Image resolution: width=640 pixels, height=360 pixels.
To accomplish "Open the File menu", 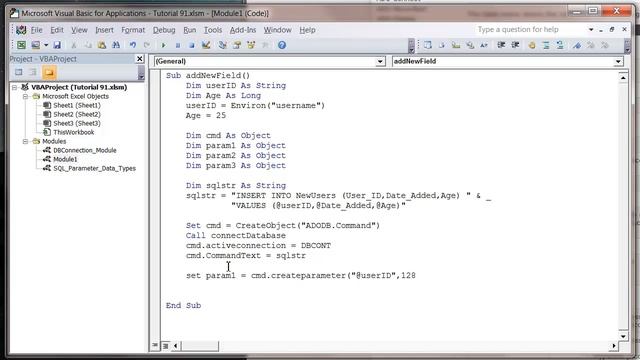I will 36,30.
